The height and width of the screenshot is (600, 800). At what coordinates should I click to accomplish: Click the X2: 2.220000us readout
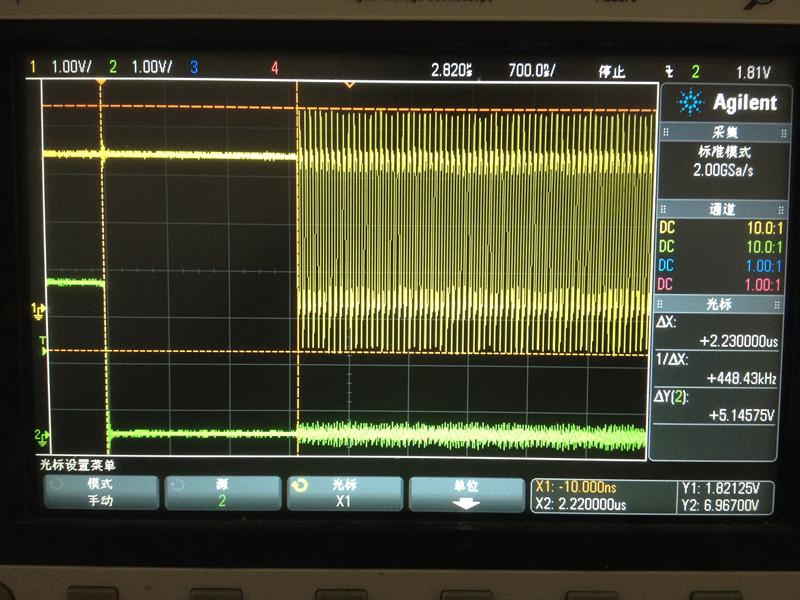point(581,505)
